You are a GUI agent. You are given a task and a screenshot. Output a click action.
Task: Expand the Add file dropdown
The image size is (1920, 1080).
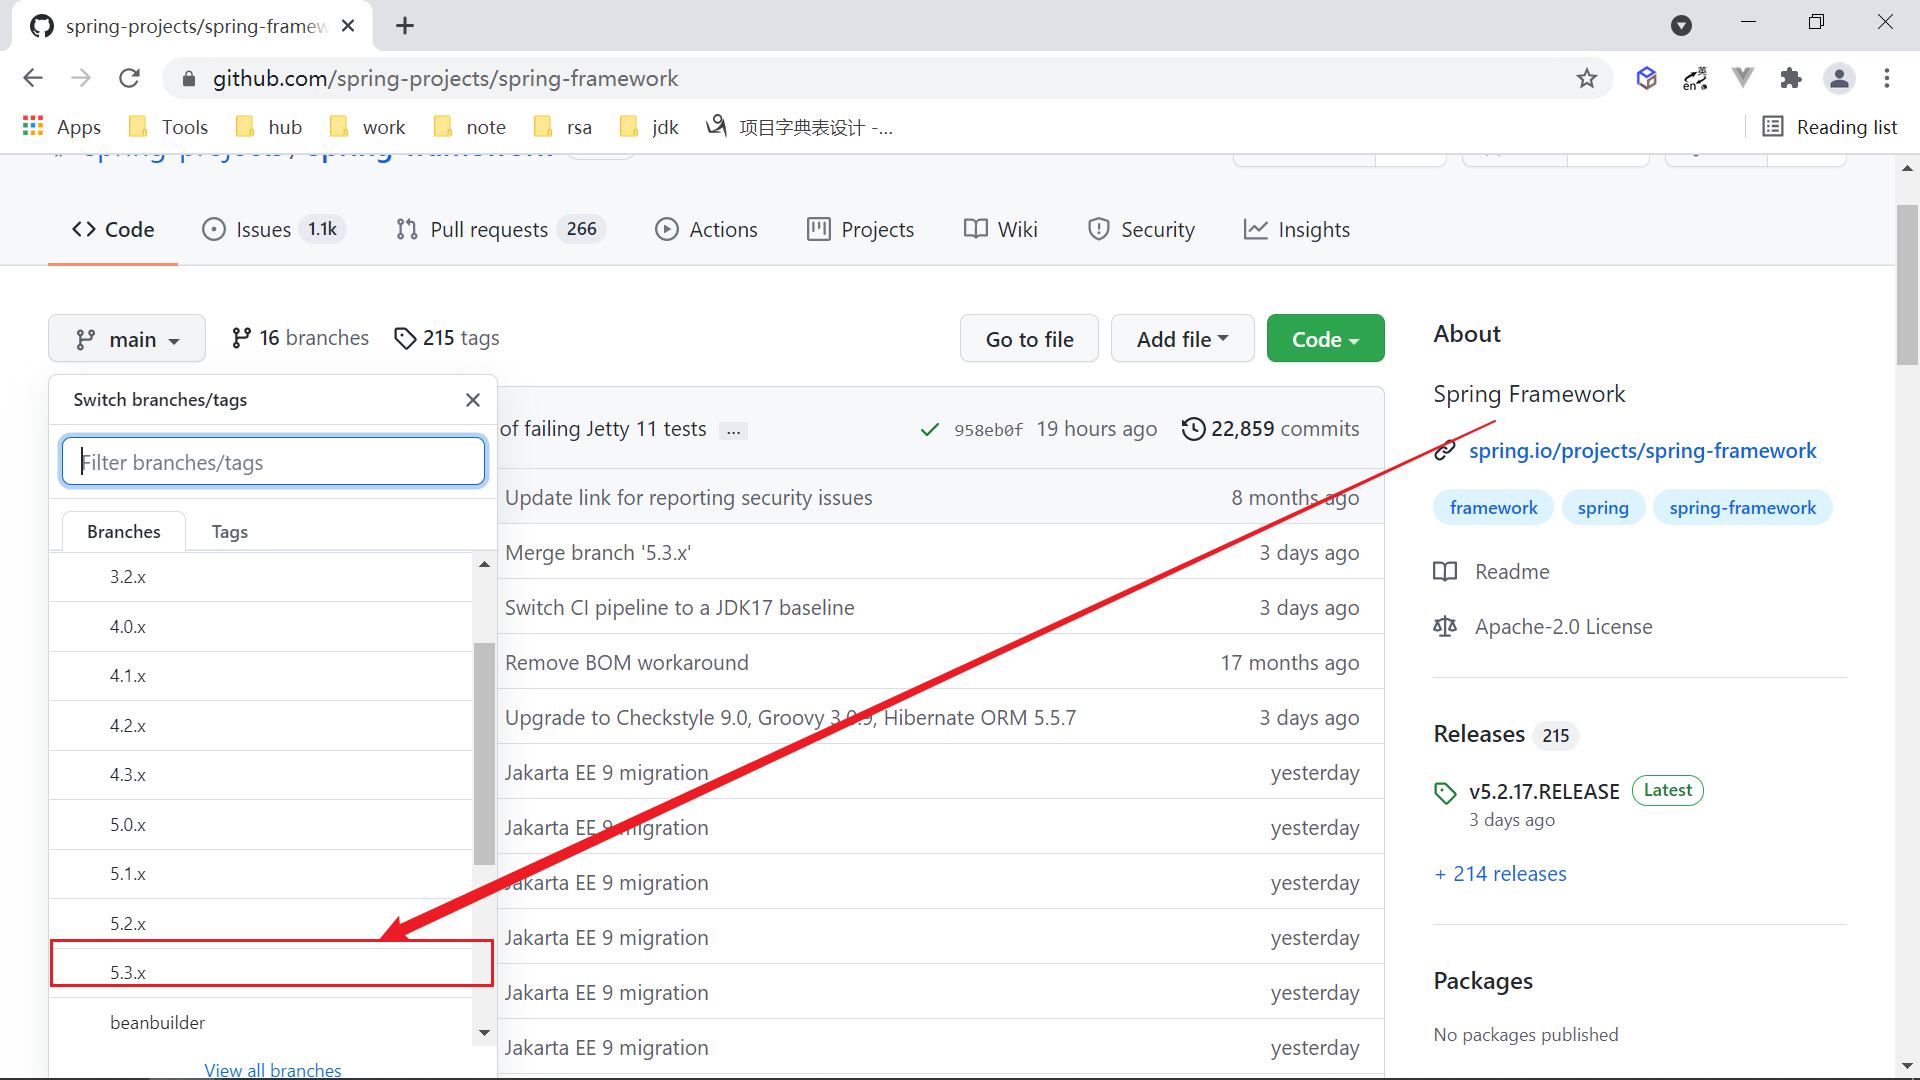coord(1182,339)
